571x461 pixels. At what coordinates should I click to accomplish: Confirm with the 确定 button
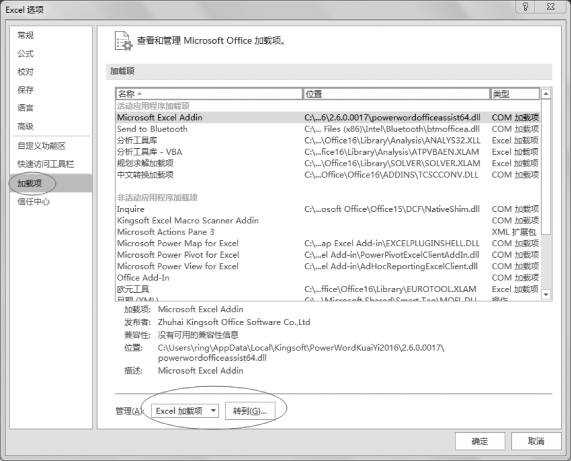point(480,441)
